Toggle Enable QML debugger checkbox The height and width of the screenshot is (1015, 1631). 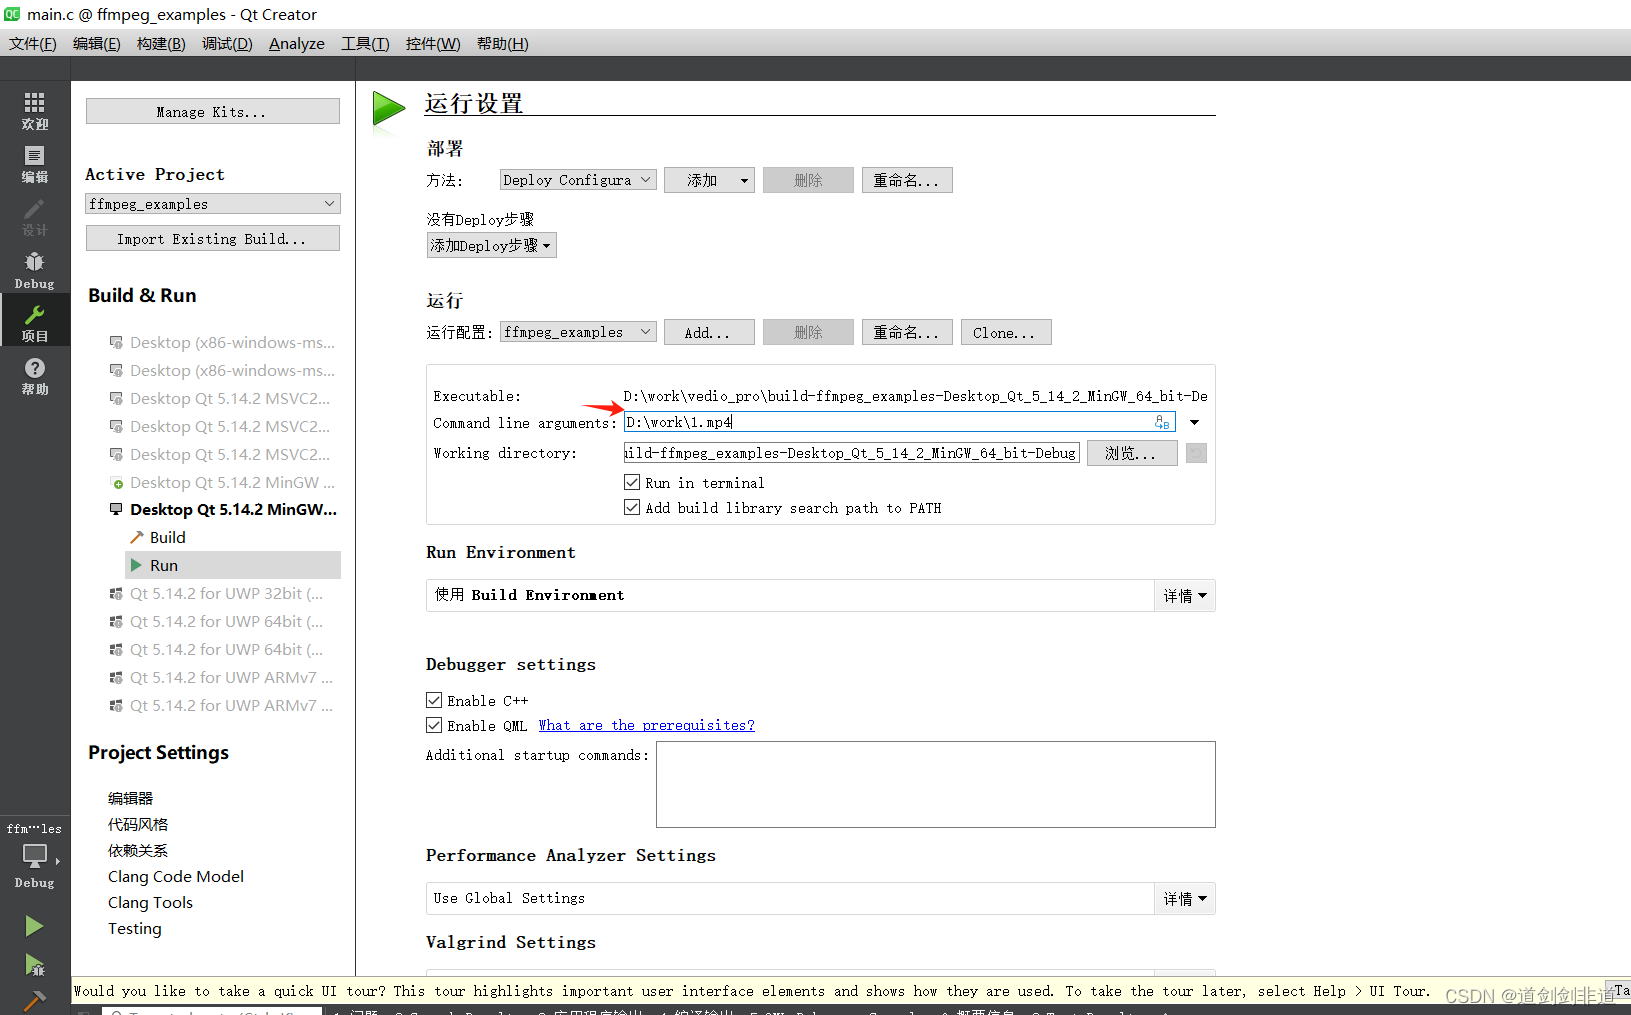click(434, 725)
